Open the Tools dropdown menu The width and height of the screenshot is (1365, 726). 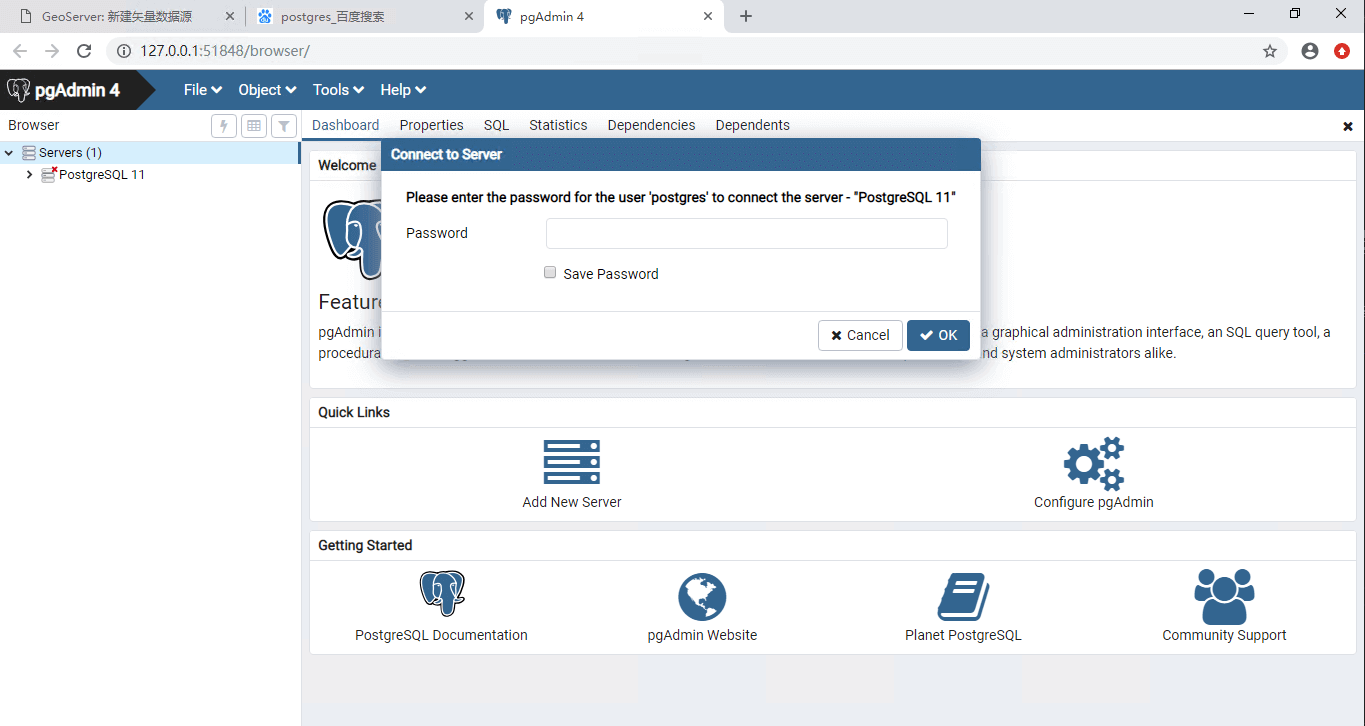pos(338,90)
